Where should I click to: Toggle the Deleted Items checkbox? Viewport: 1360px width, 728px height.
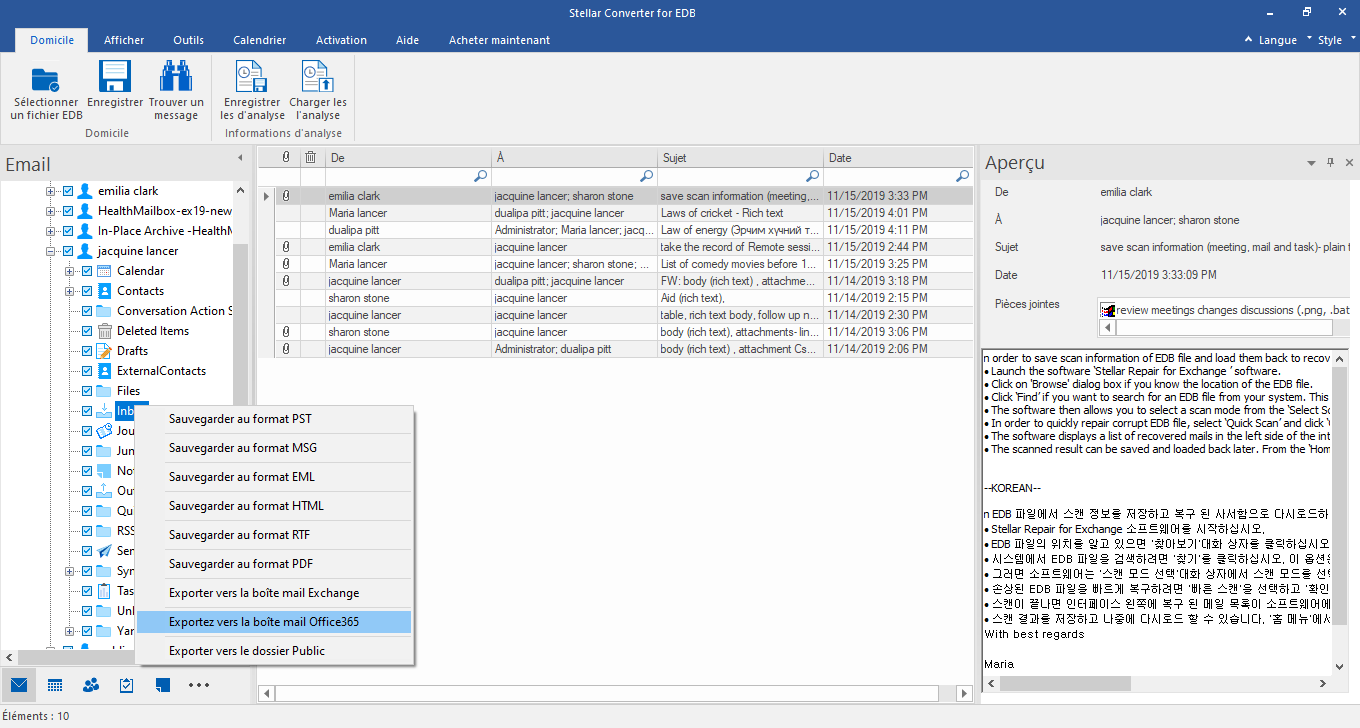pos(87,331)
